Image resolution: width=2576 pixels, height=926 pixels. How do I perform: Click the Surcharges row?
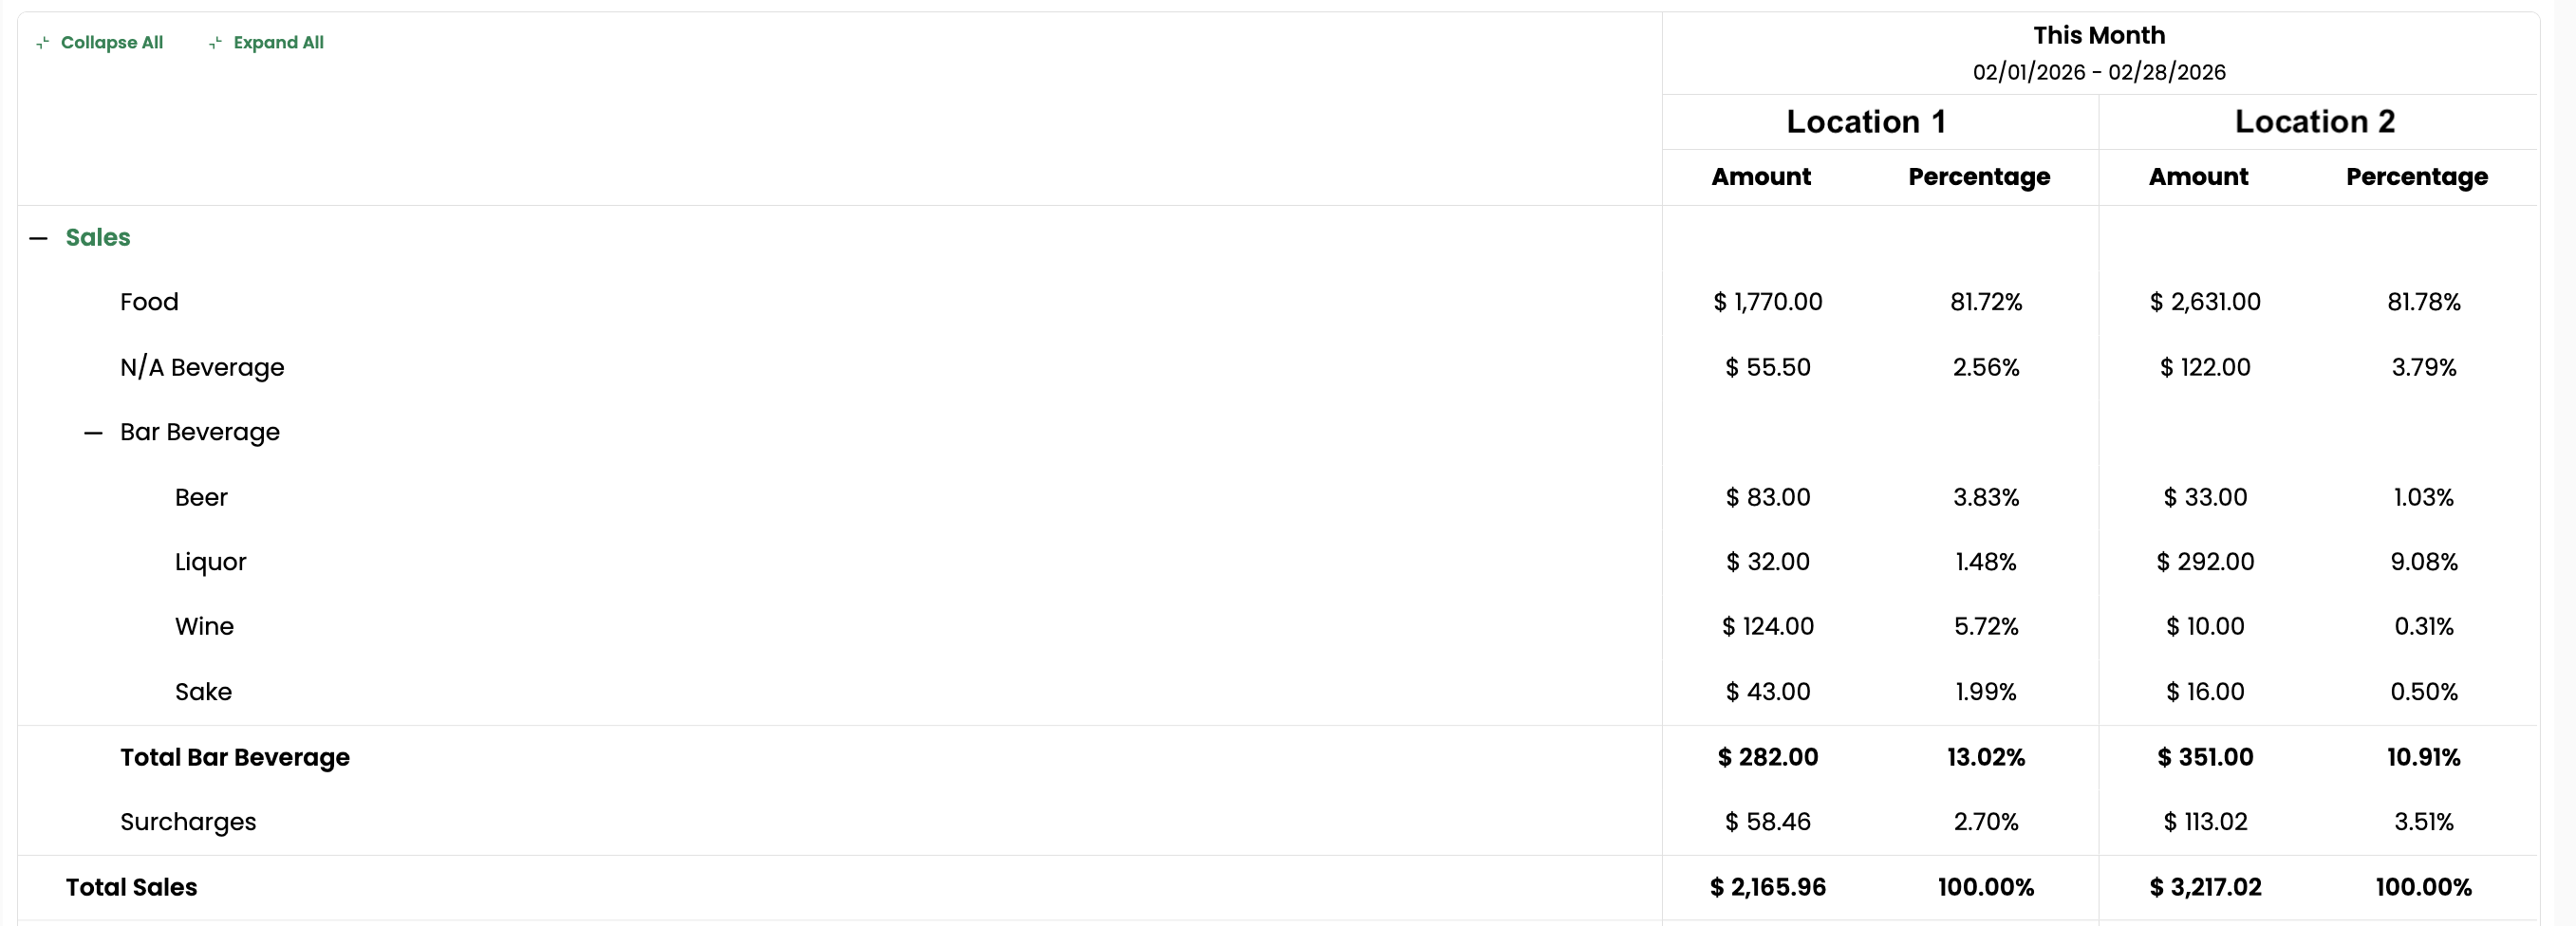(188, 822)
